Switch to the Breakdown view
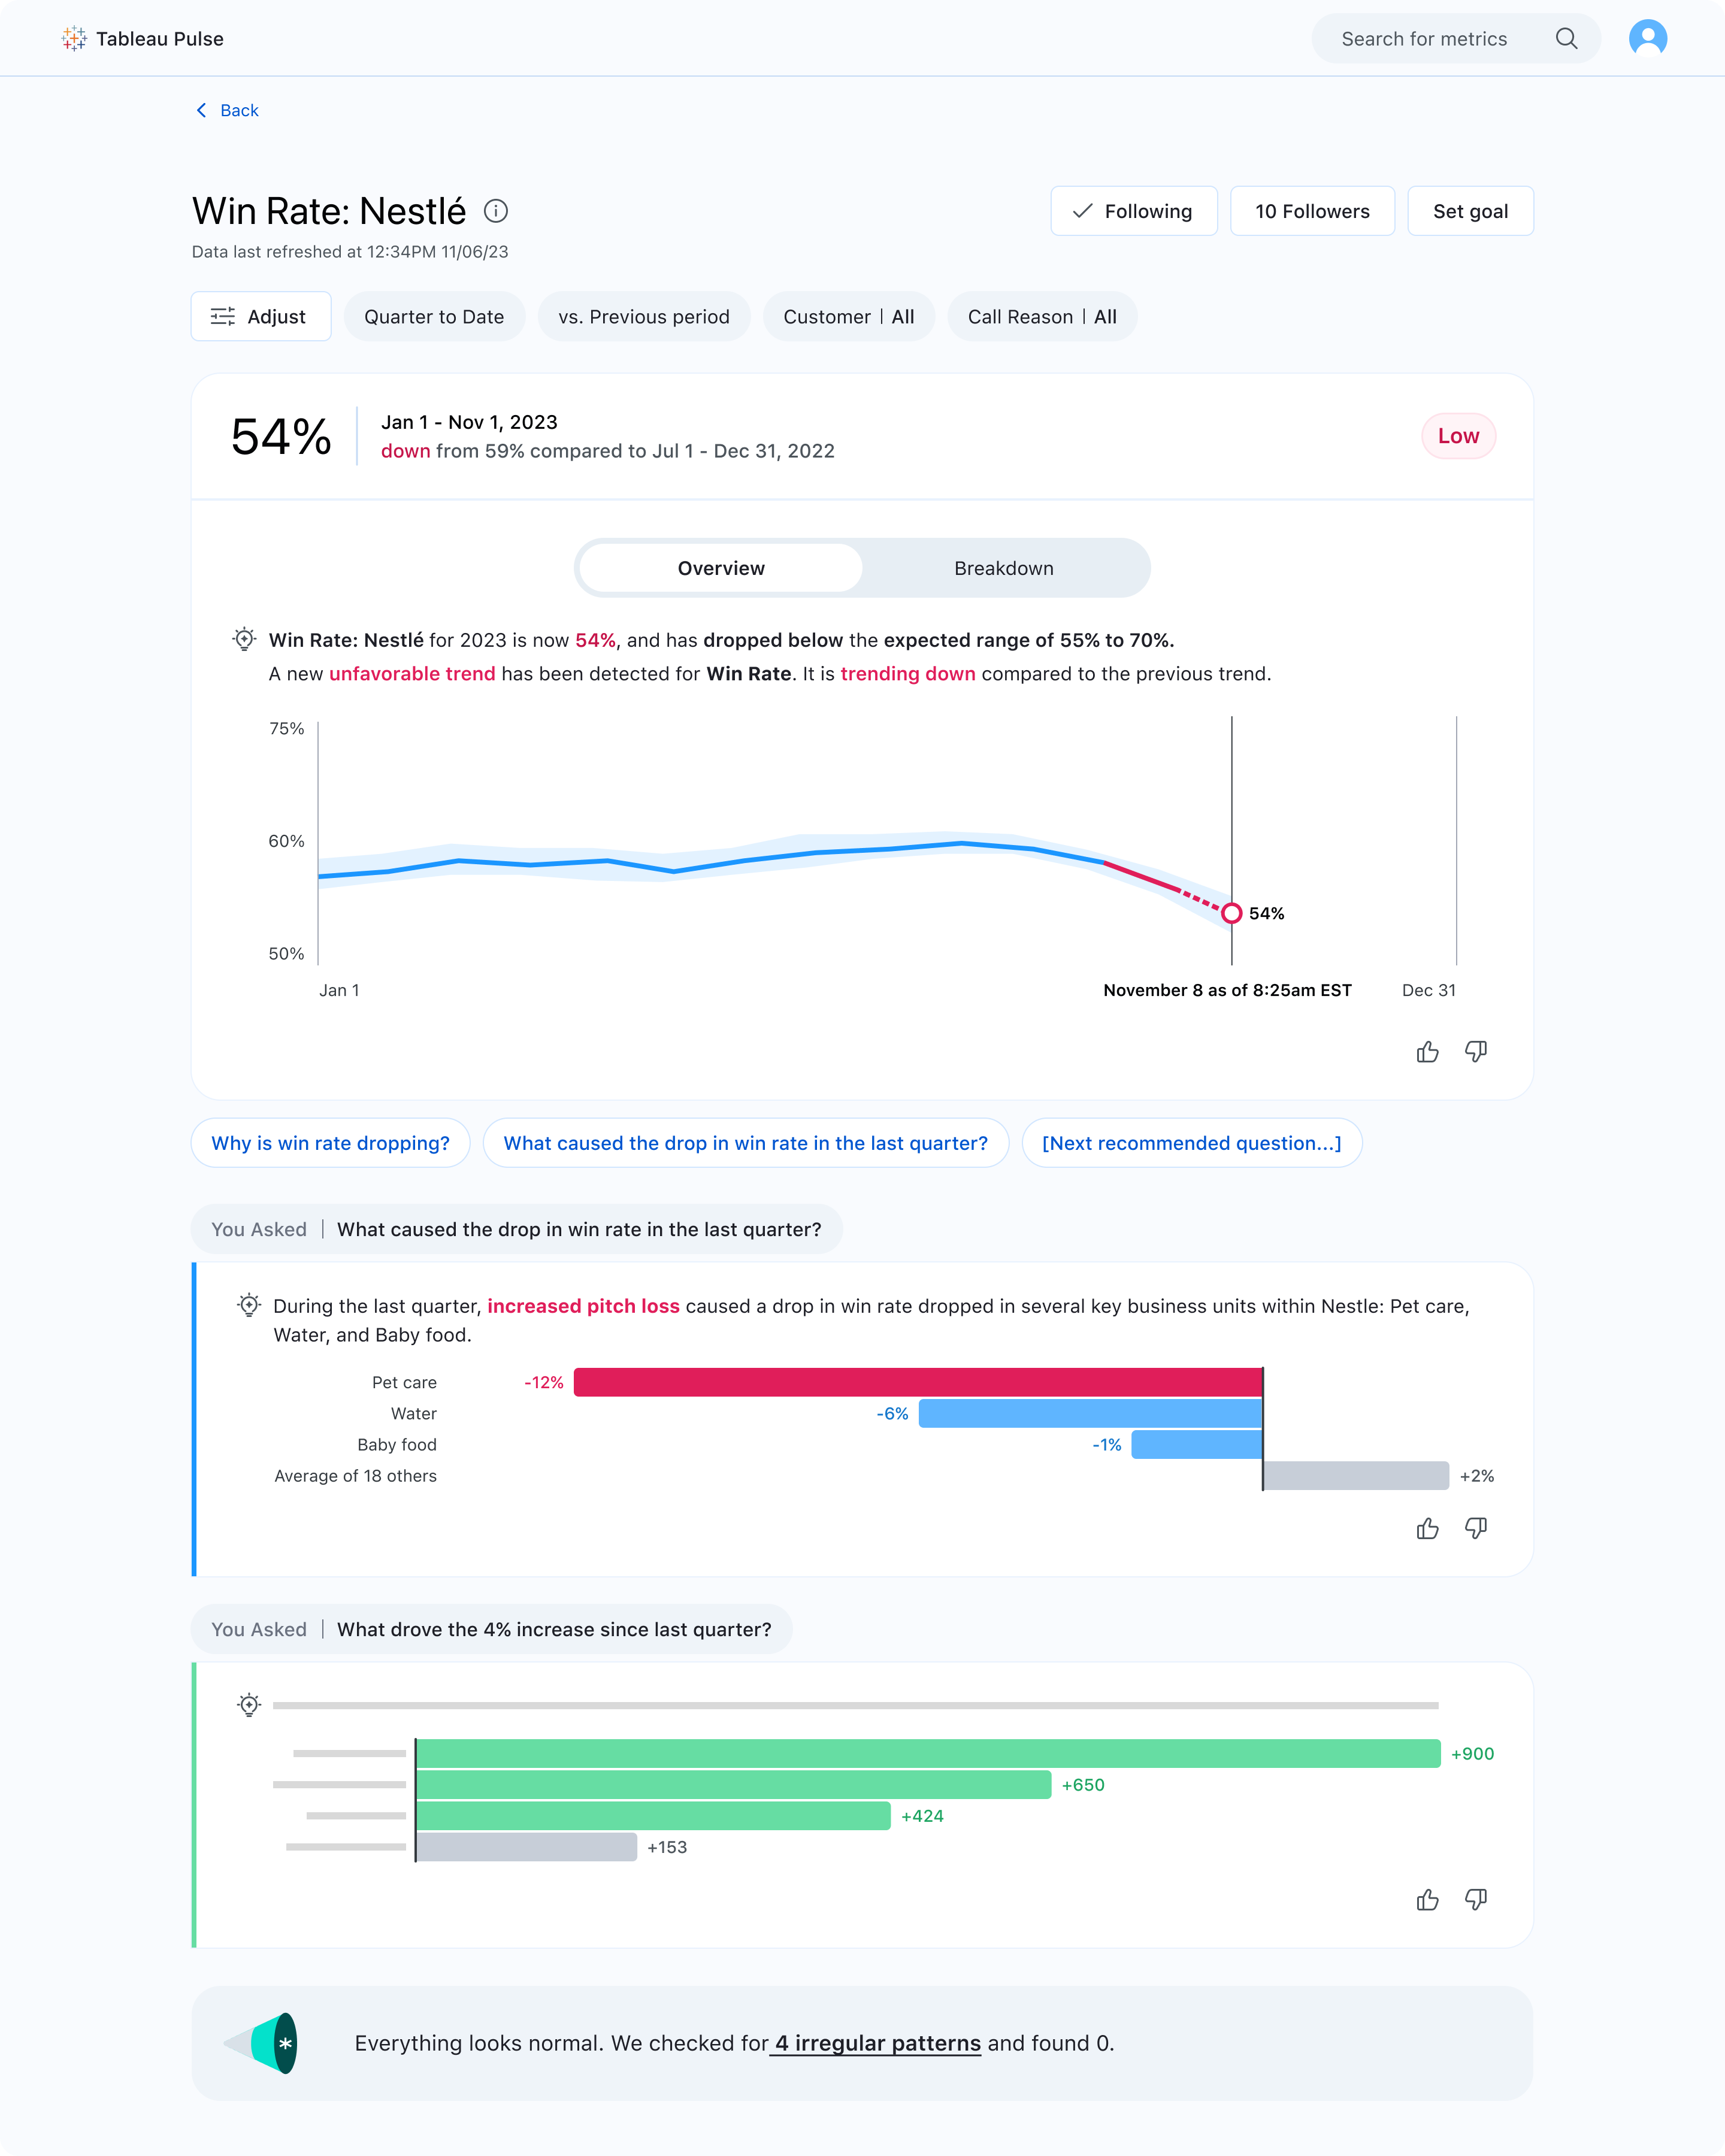The height and width of the screenshot is (2156, 1725). 1003,568
